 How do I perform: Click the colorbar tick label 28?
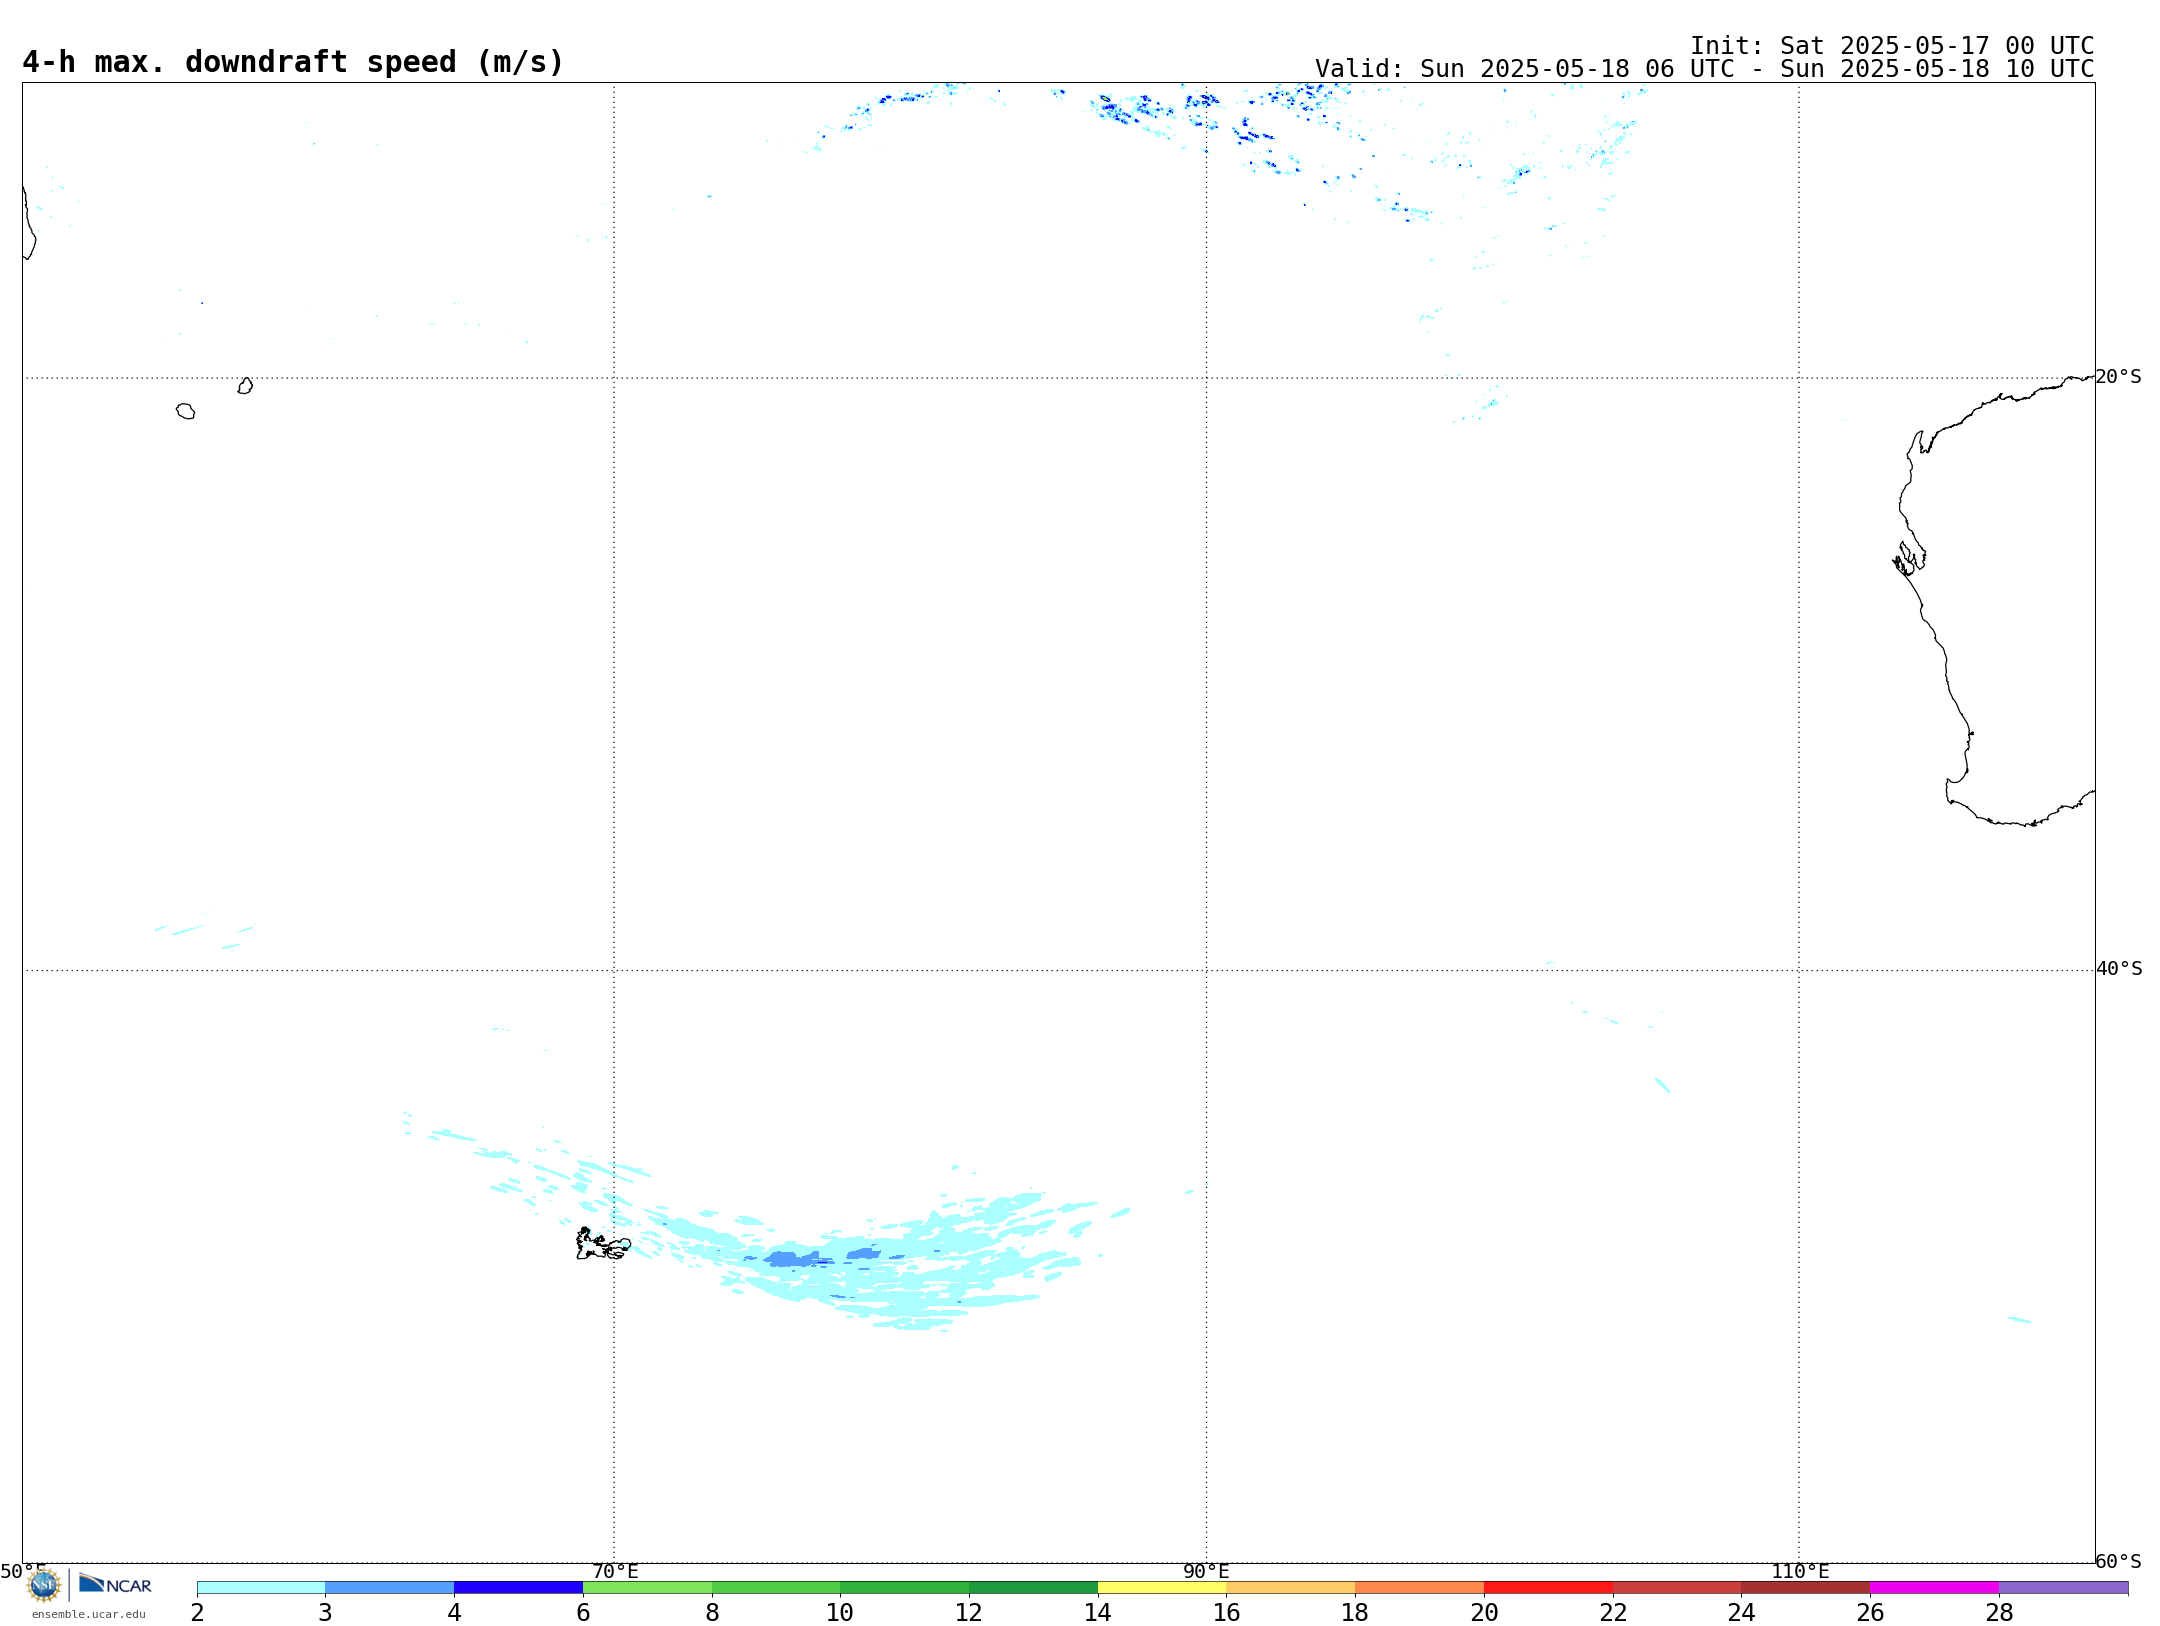1999,1613
